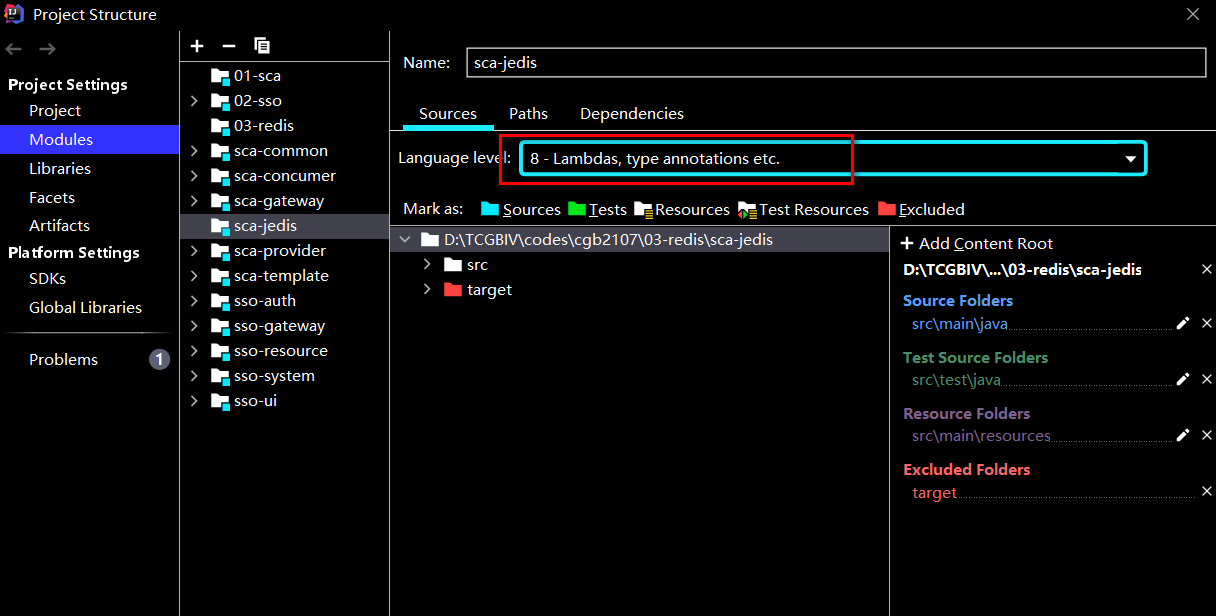Remove target from excluded folders
Viewport: 1216px width, 616px height.
point(1206,492)
